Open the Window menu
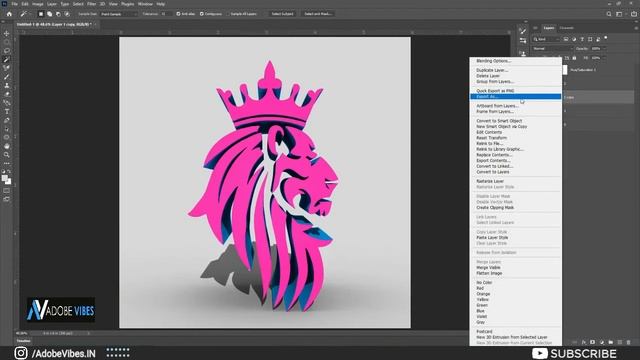This screenshot has height=360, width=640. (x=145, y=4)
